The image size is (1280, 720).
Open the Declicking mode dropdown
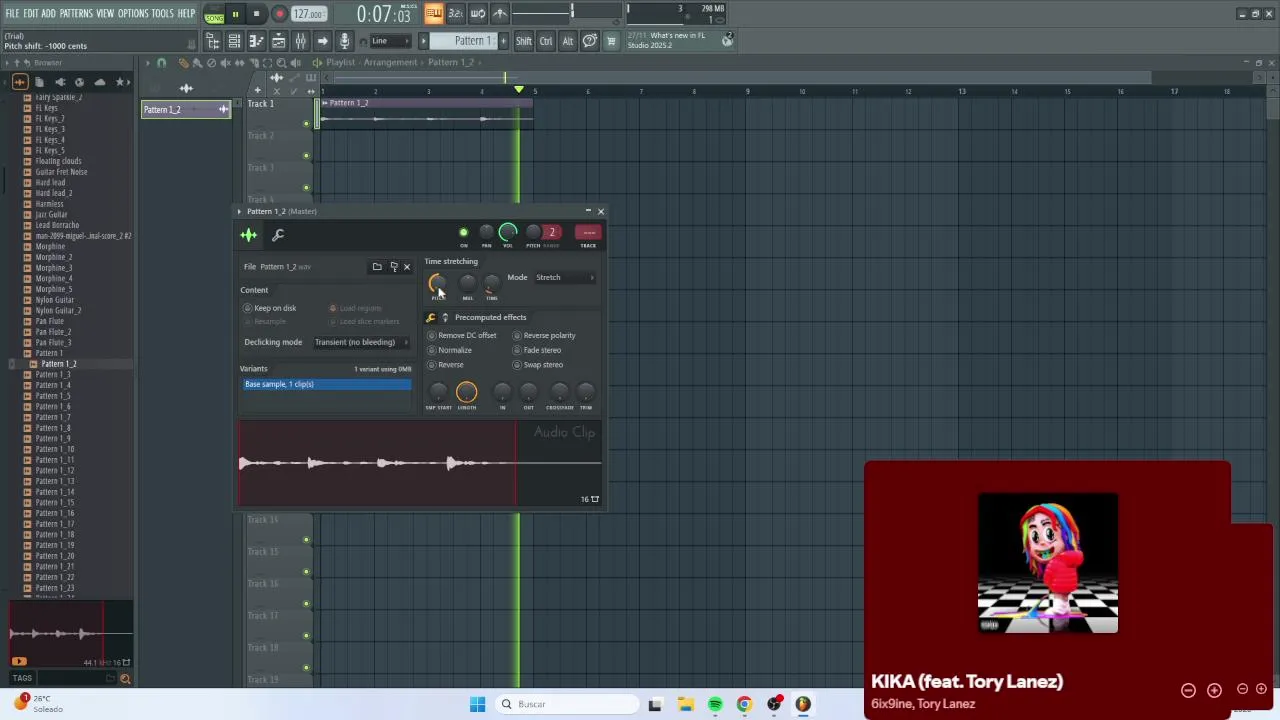(x=362, y=342)
